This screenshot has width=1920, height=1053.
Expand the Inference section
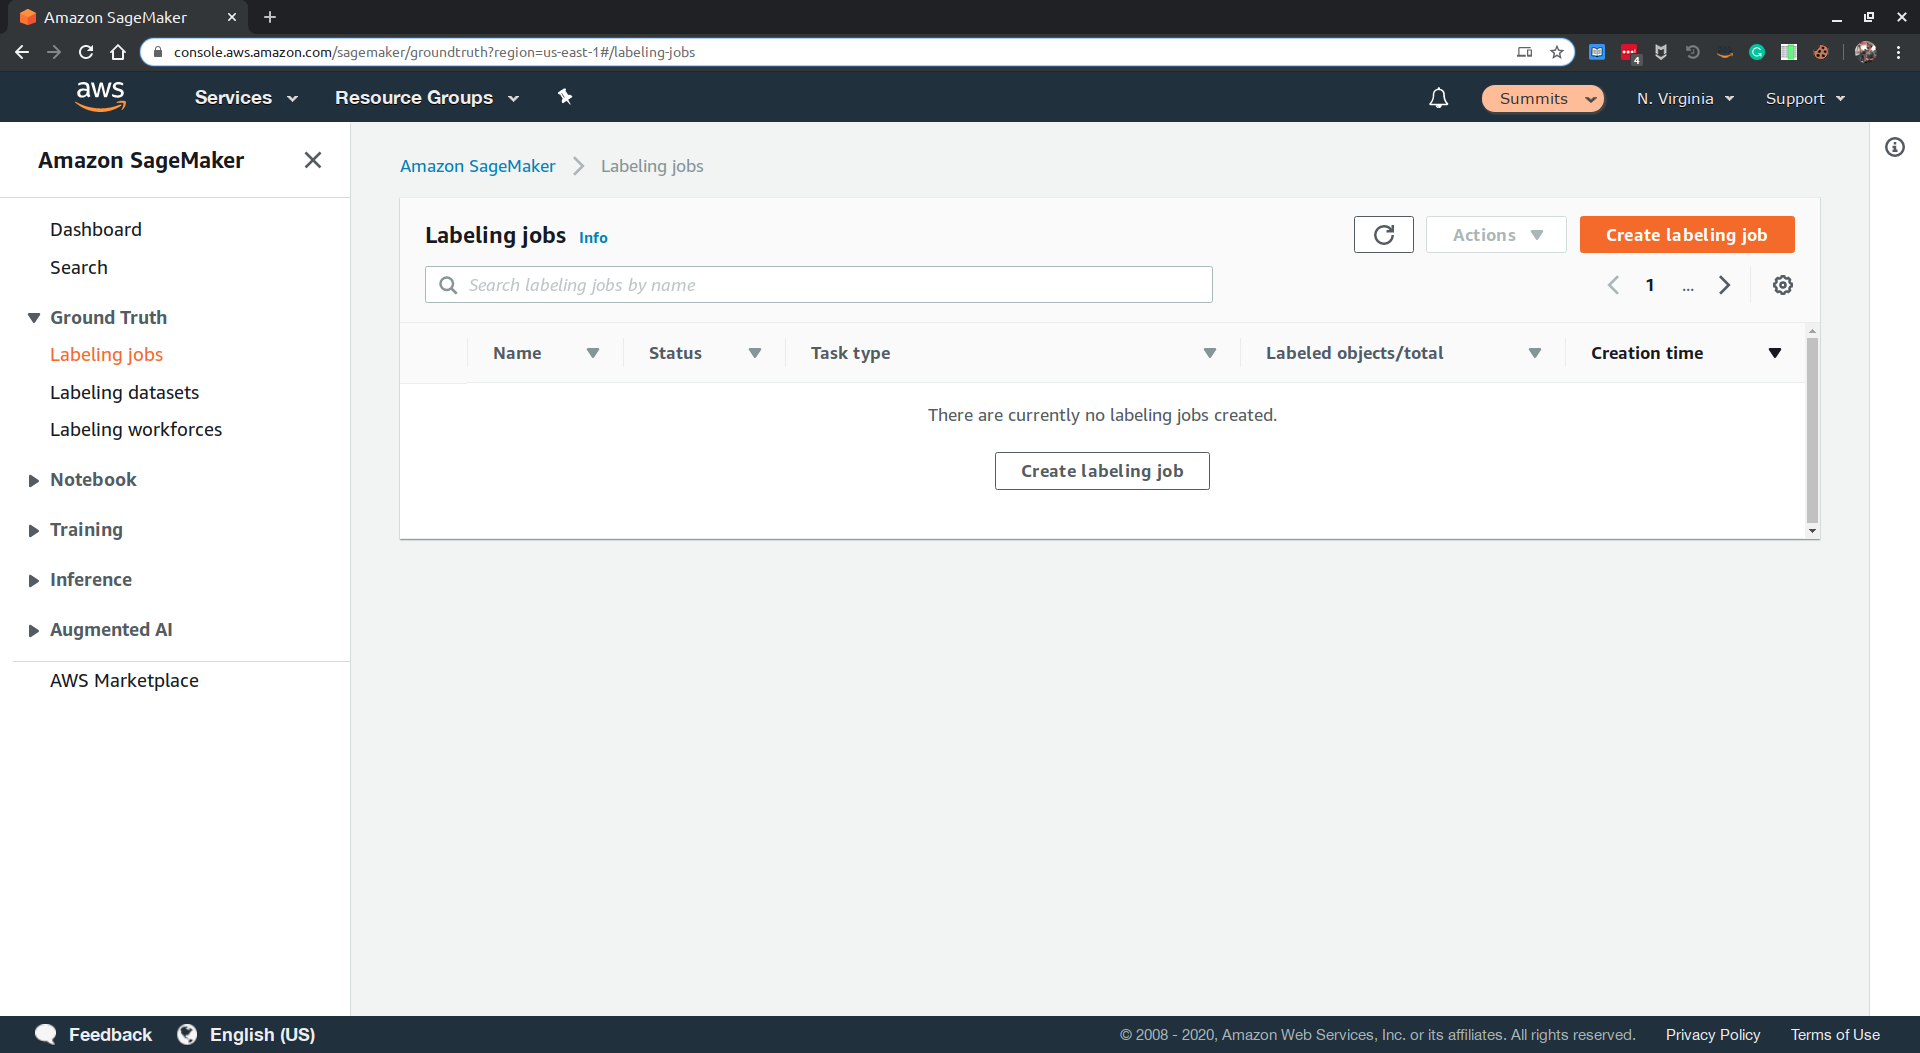(x=34, y=580)
